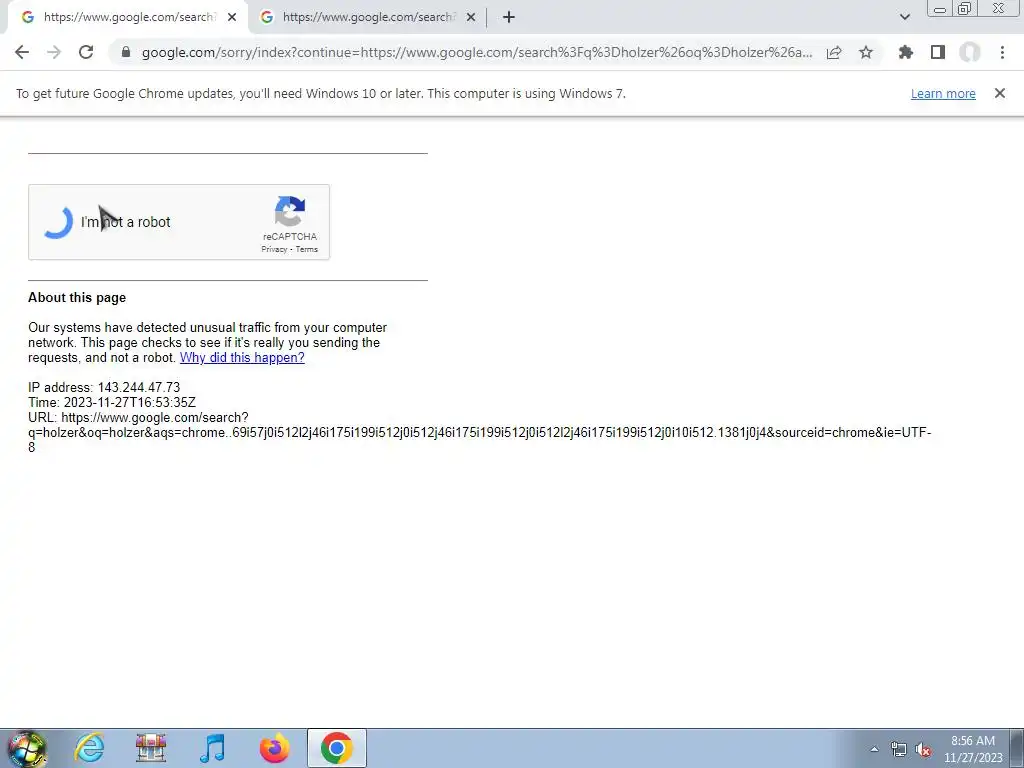
Task: Launch Firefox from the taskbar
Action: pyautogui.click(x=275, y=748)
